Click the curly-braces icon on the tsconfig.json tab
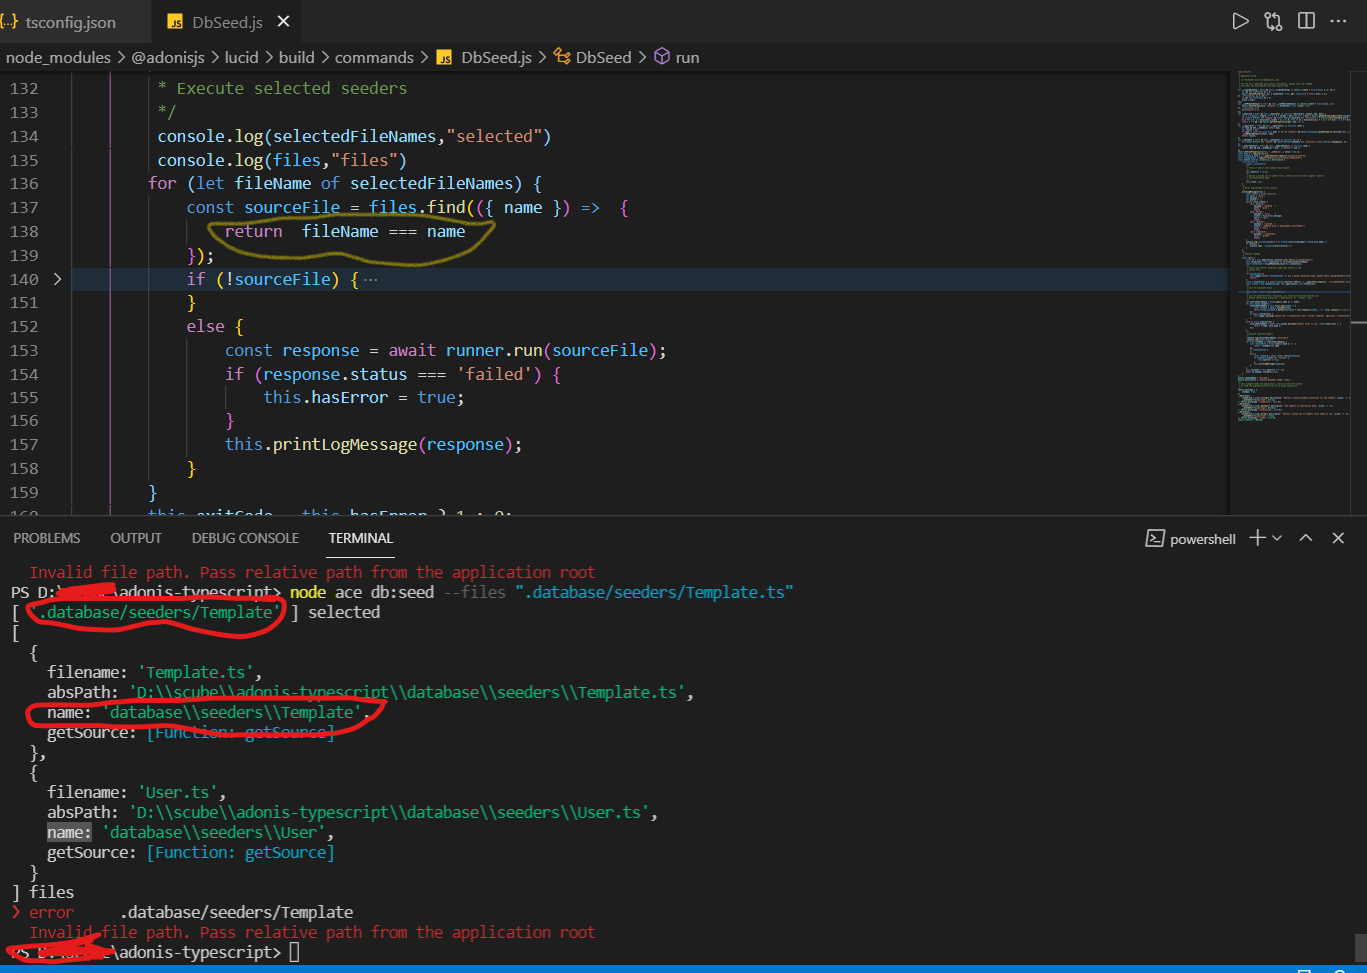This screenshot has width=1367, height=973. (10, 20)
